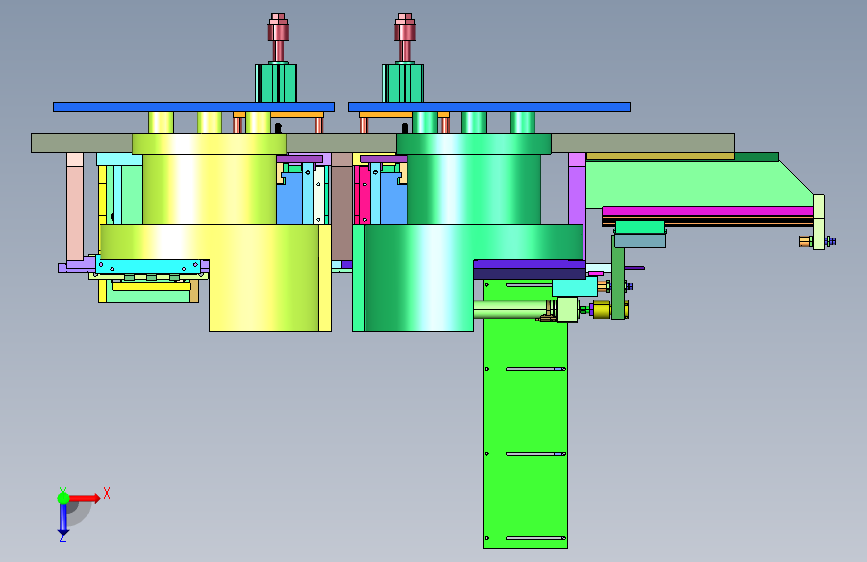Select the purple vertical post beside chute
The width and height of the screenshot is (867, 562).
click(x=577, y=205)
